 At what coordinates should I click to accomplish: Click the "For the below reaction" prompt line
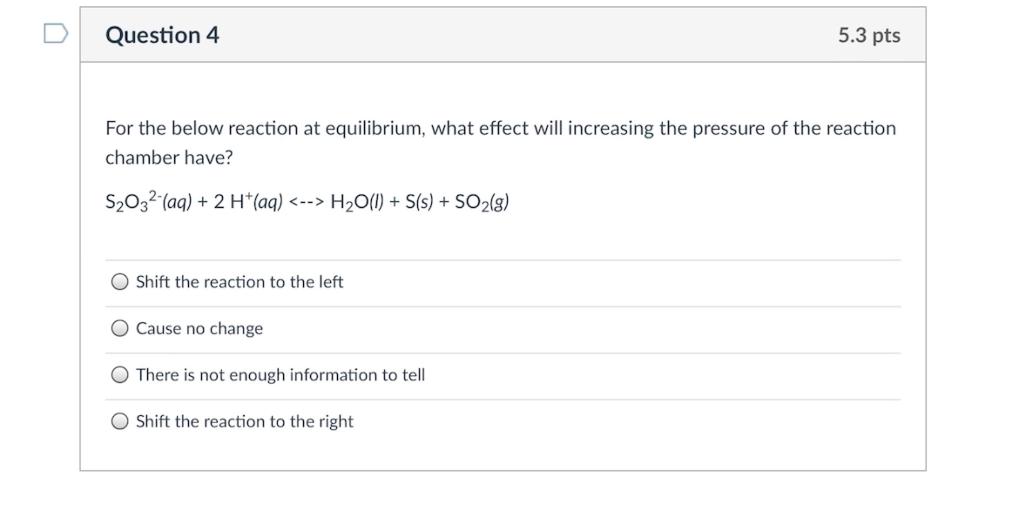pyautogui.click(x=500, y=129)
